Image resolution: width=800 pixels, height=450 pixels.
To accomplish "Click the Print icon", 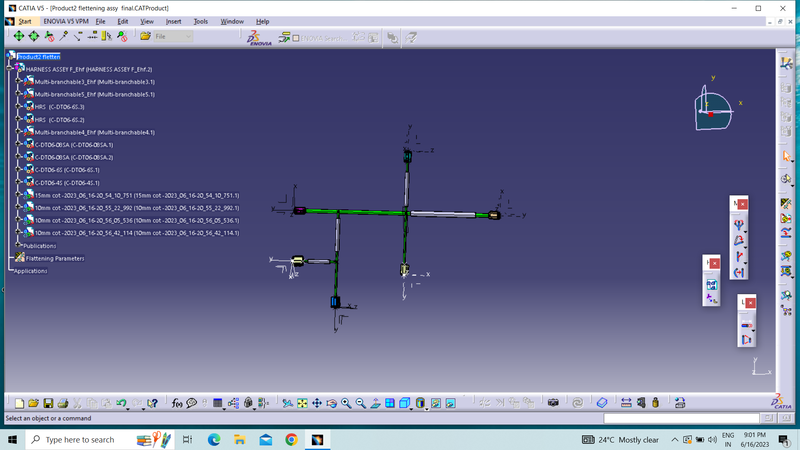I will (63, 404).
